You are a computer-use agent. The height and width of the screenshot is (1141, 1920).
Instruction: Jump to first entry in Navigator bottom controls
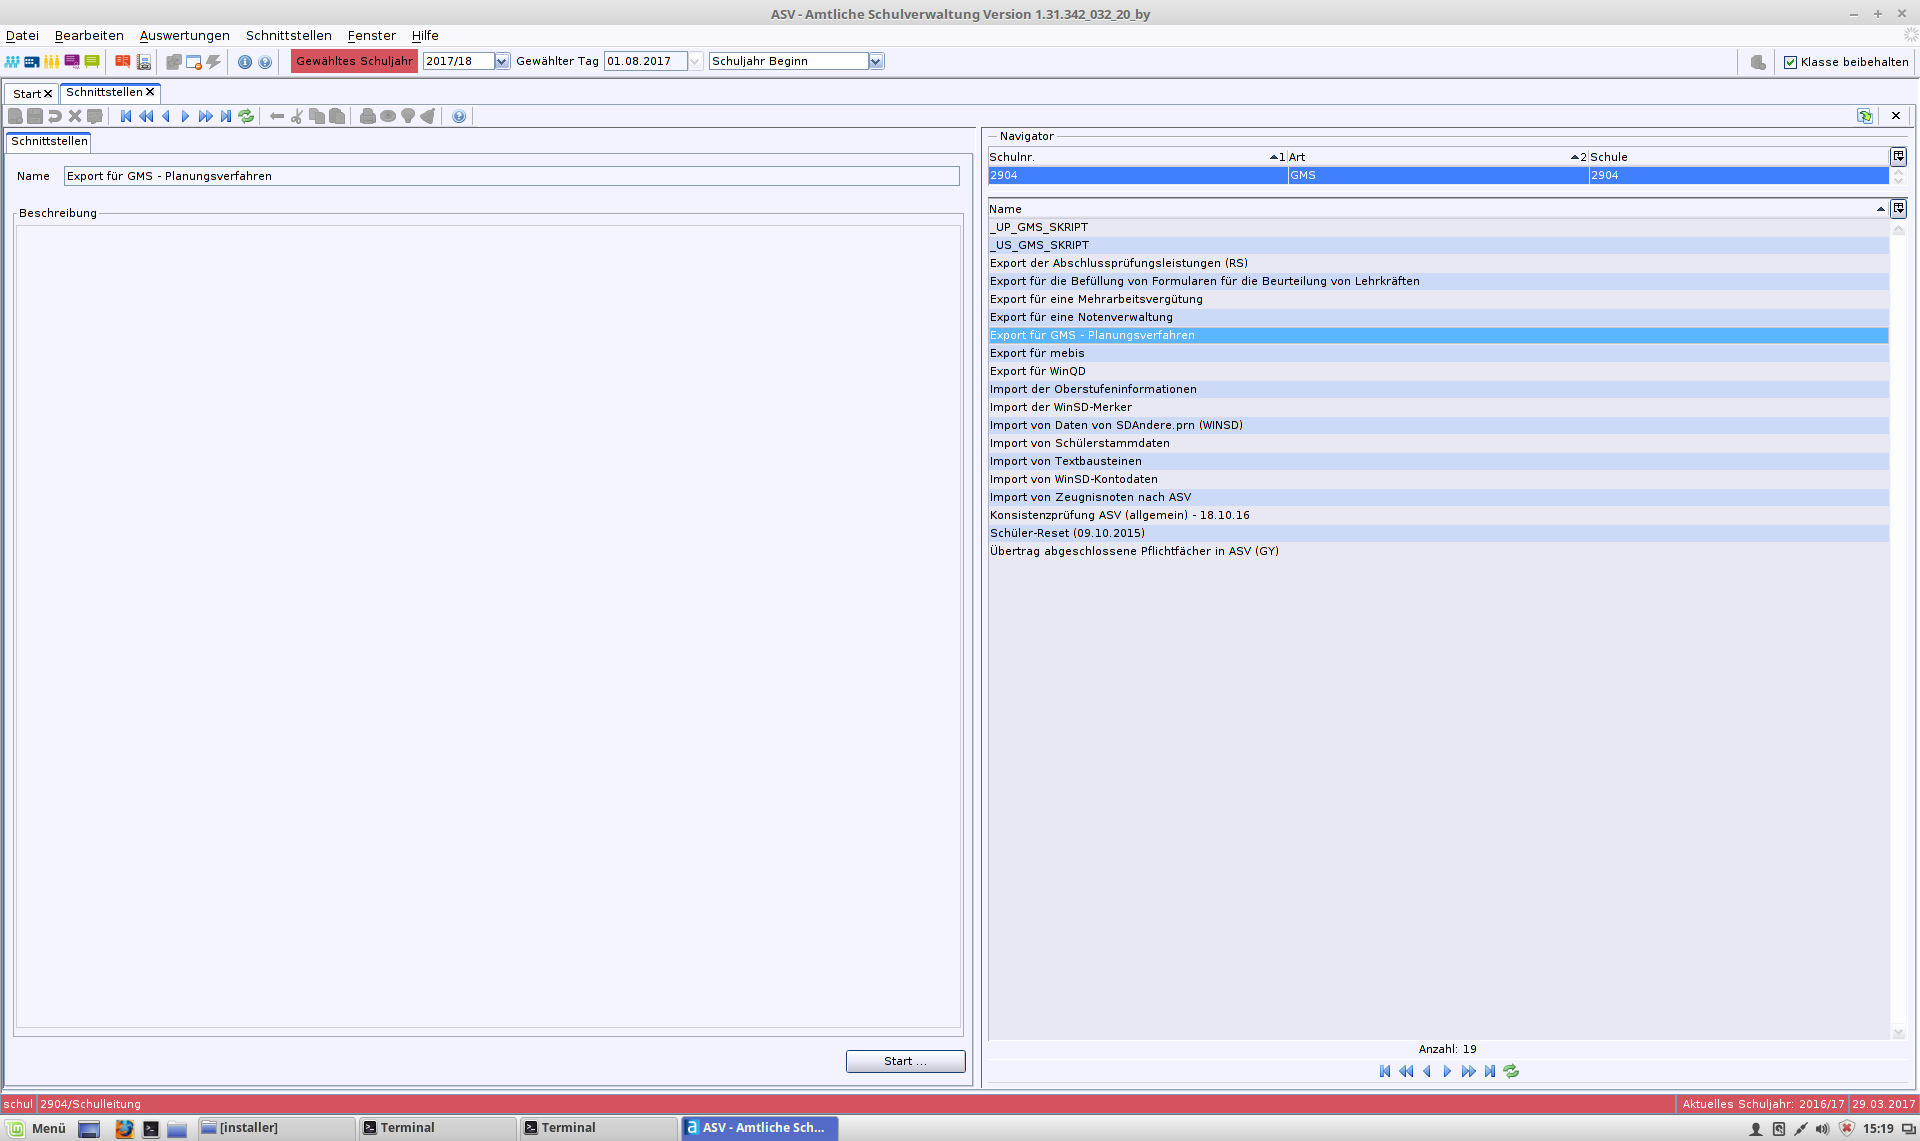pyautogui.click(x=1385, y=1071)
